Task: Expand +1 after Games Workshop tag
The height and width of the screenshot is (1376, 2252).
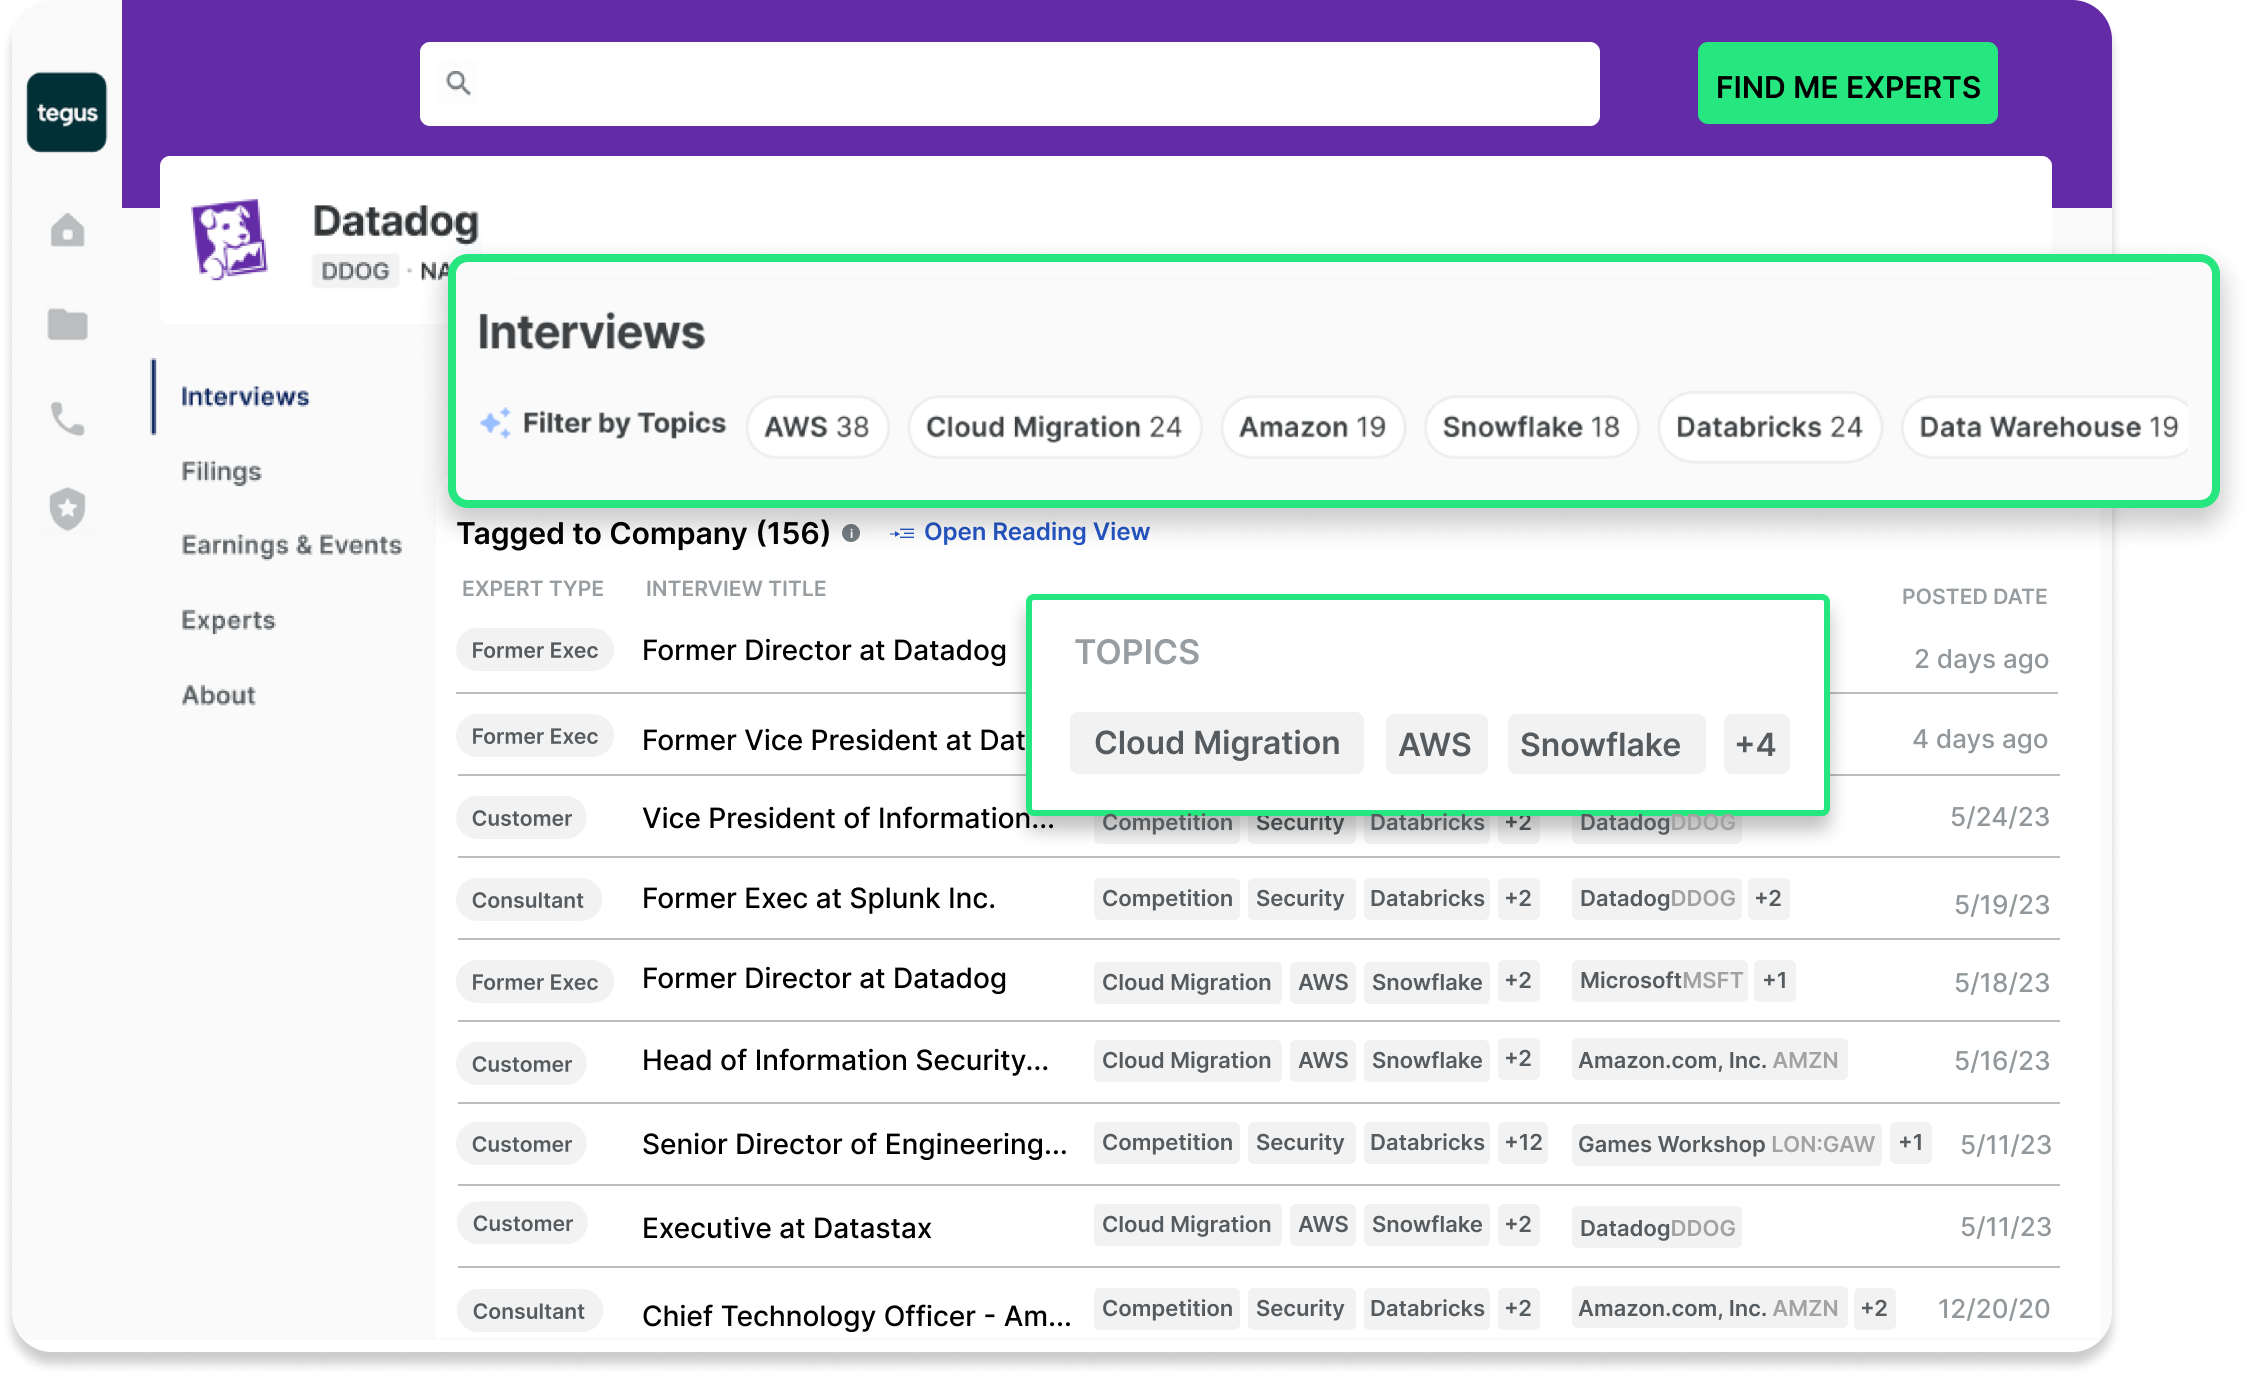Action: tap(1911, 1143)
